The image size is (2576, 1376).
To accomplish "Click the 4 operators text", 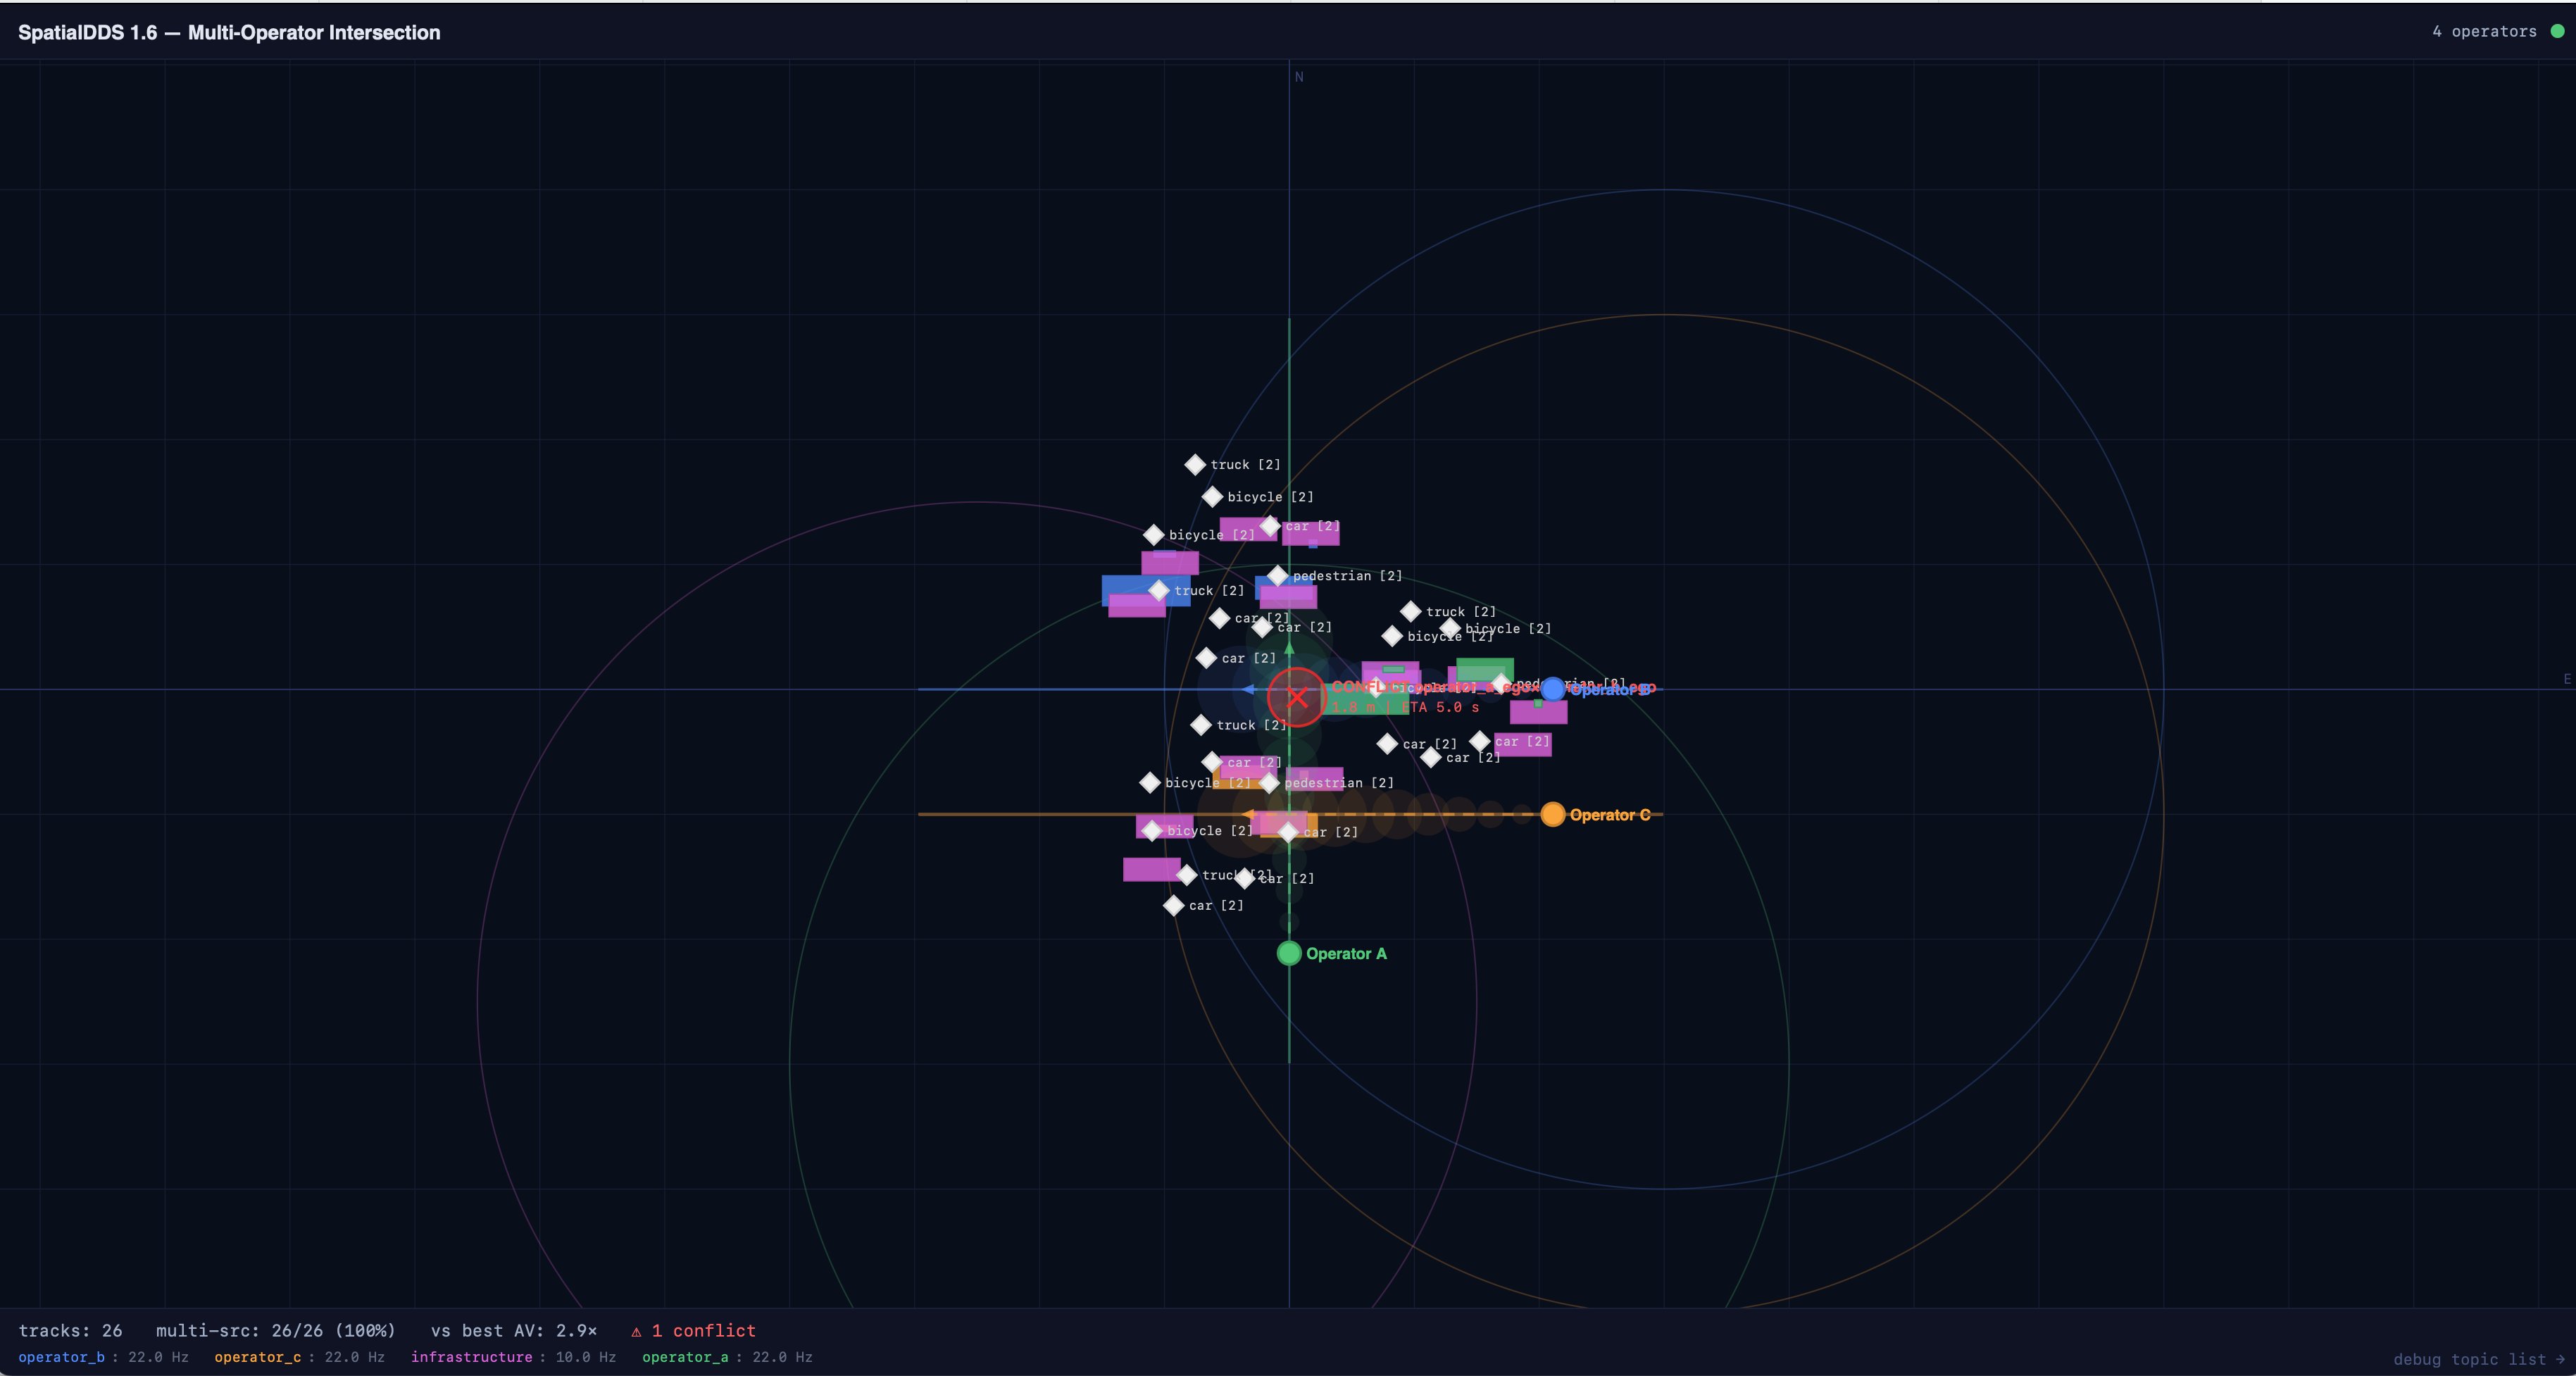I will 2484,31.
